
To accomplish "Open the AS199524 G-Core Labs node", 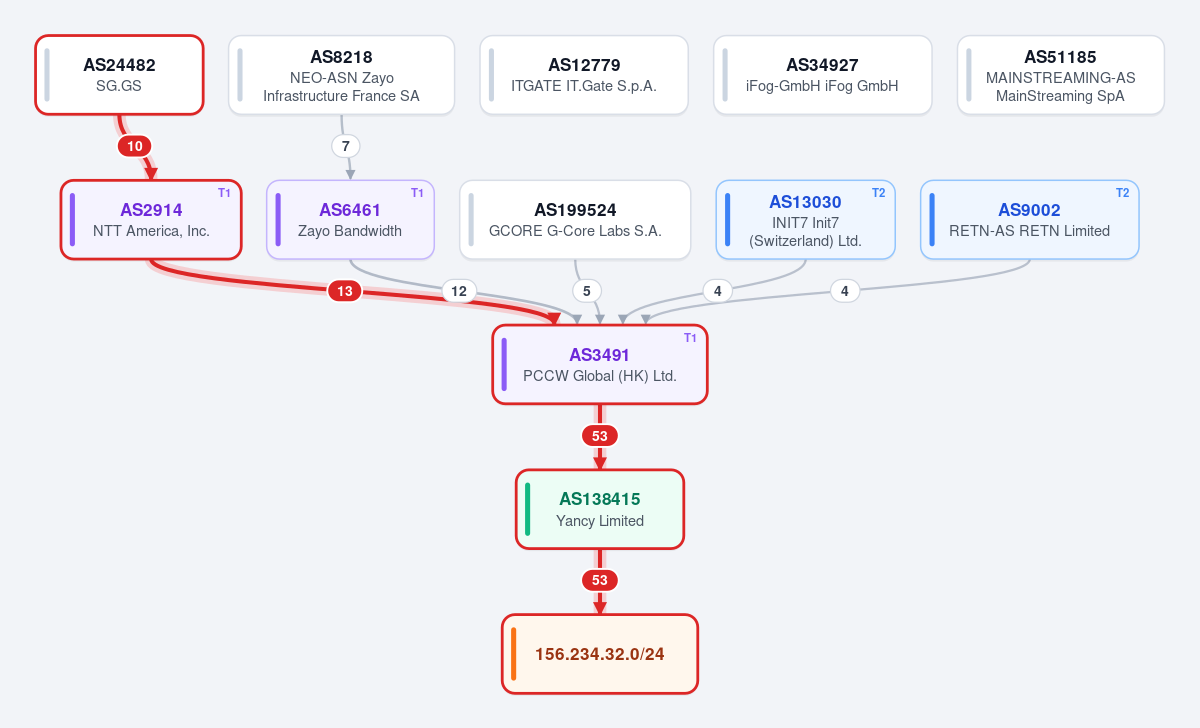I will (x=575, y=220).
